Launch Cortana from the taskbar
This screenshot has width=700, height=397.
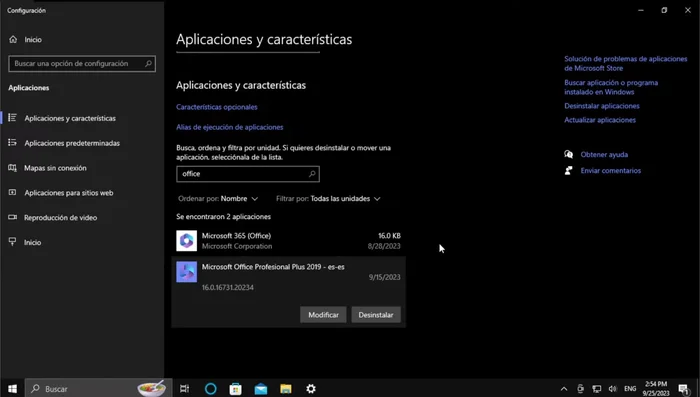[x=210, y=389]
